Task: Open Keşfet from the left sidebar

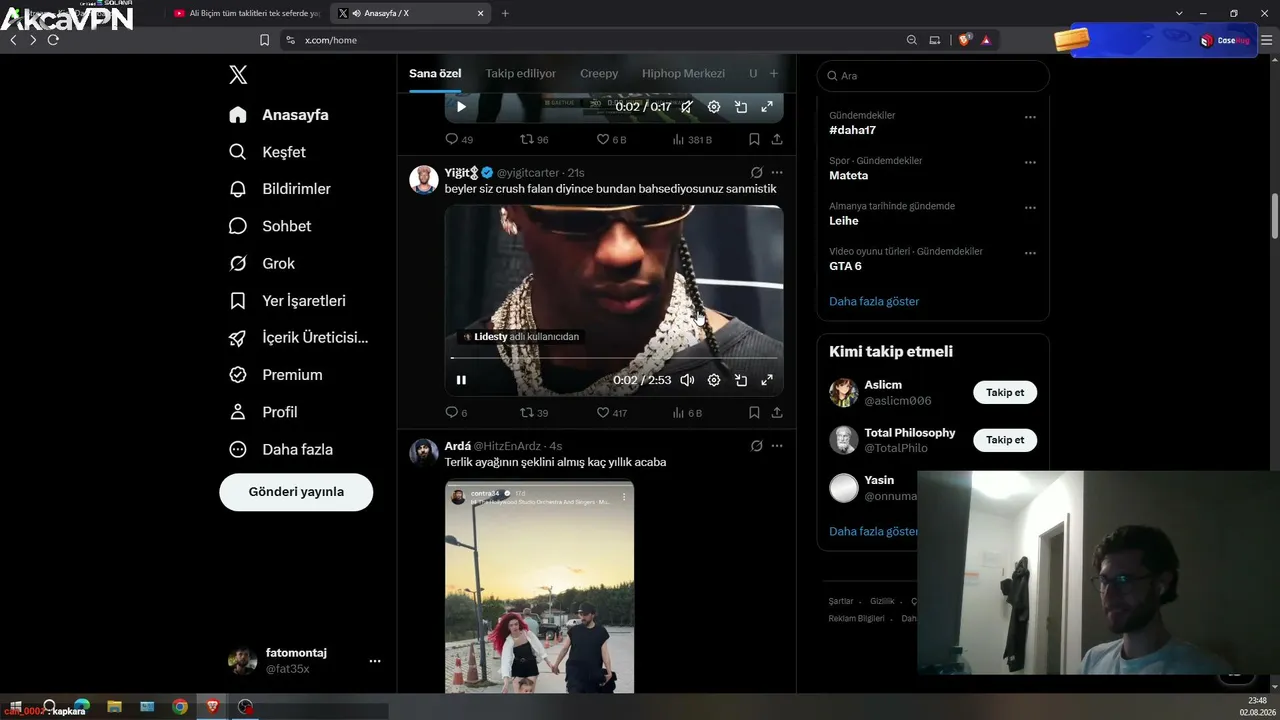Action: click(268, 152)
